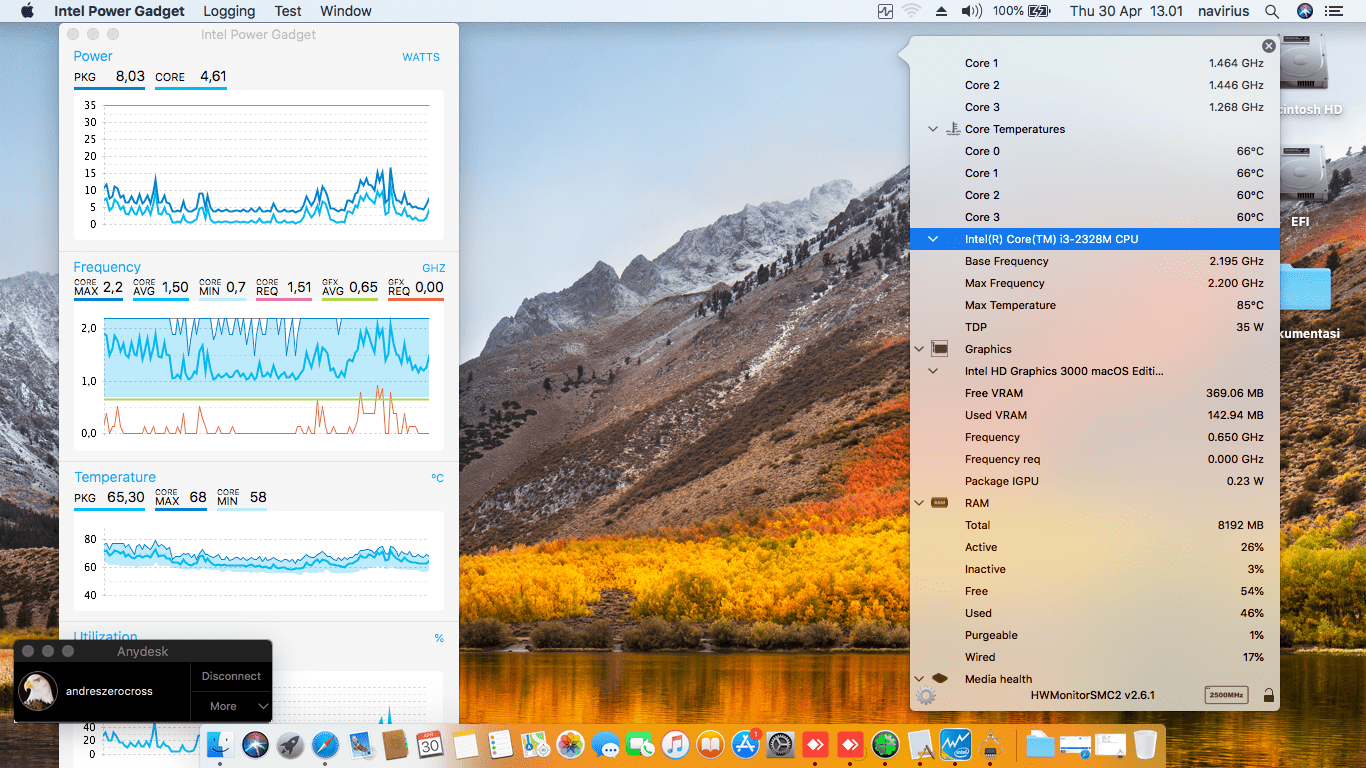Select the Max Temperature 85°C row
Screen dimensions: 1366x768
click(1095, 305)
